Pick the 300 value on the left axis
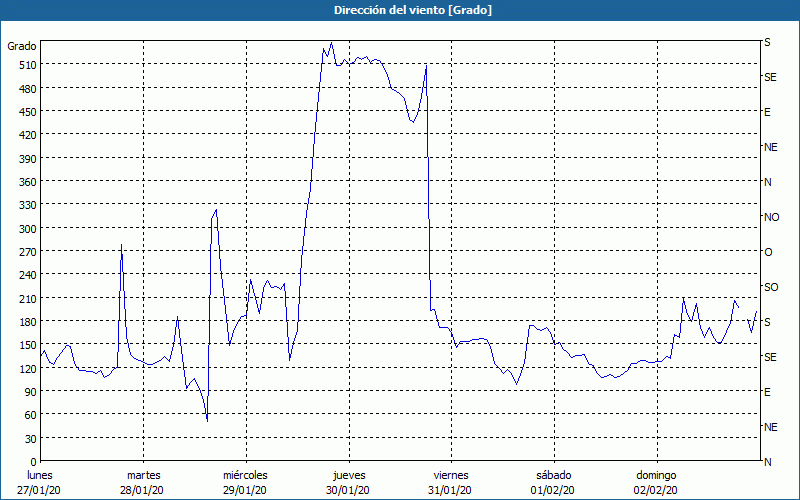800x500 pixels. pyautogui.click(x=27, y=229)
